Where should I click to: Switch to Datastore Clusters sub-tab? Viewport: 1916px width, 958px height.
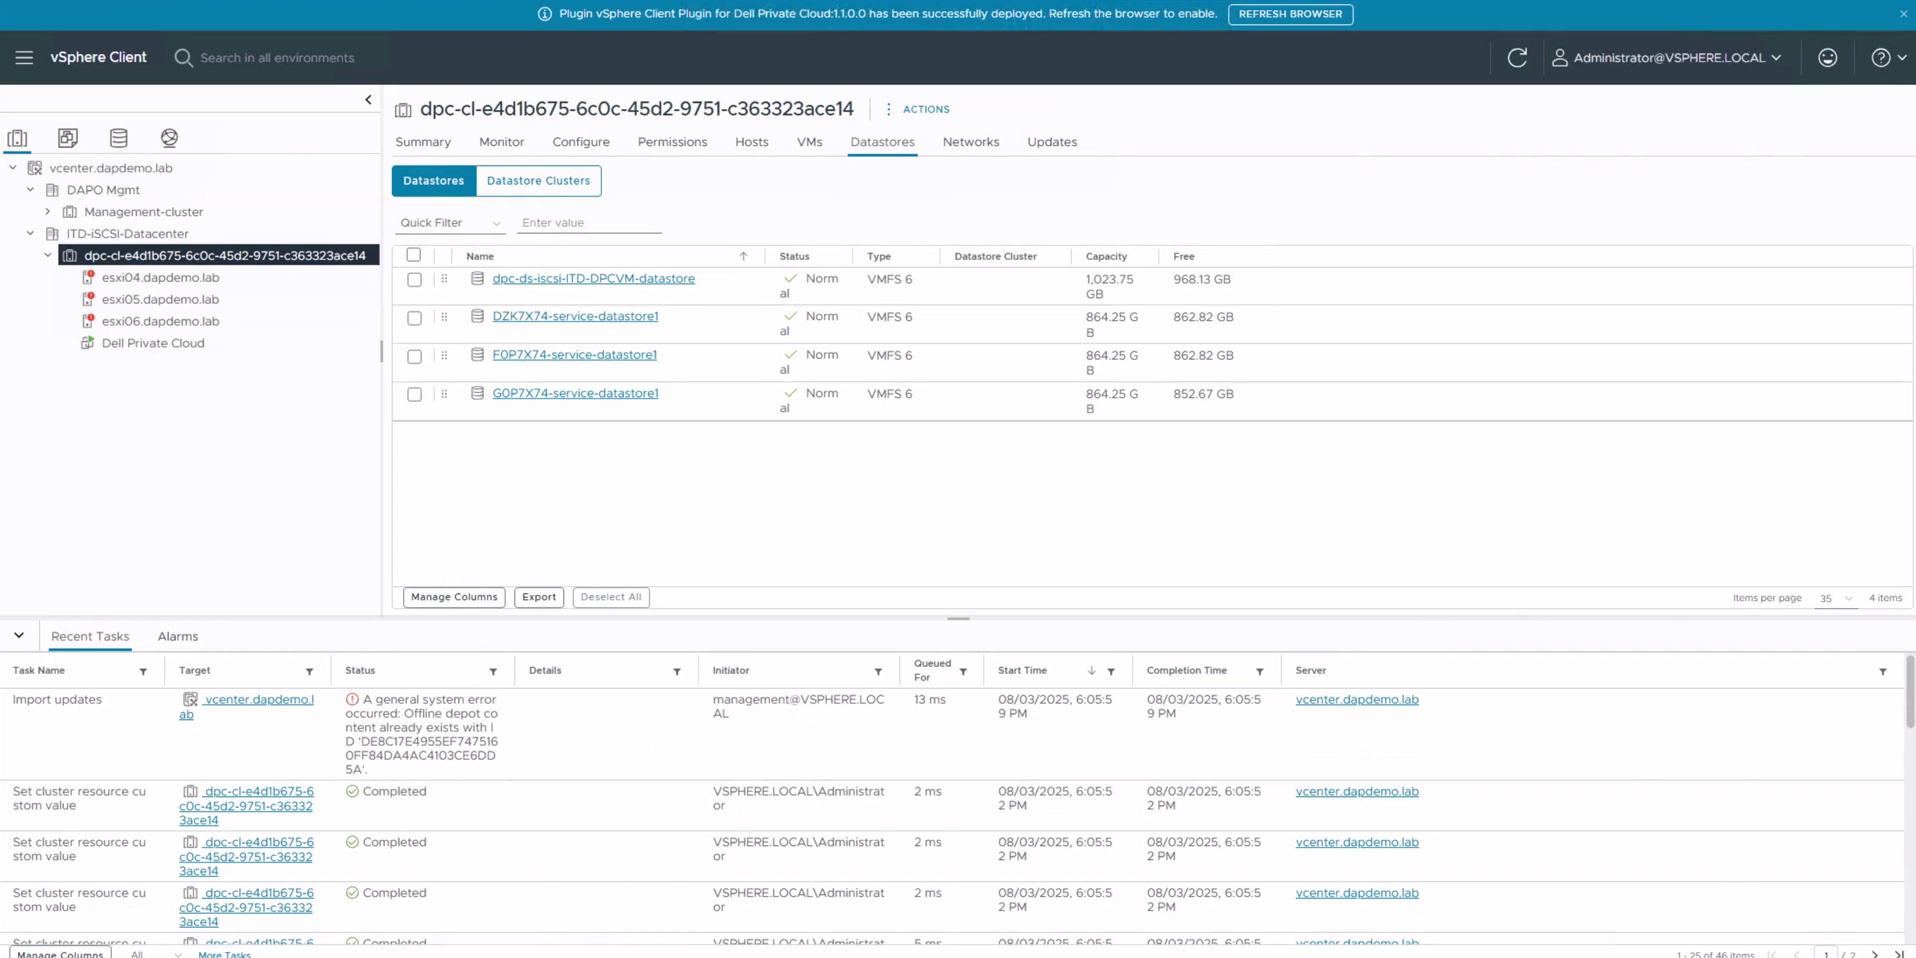pyautogui.click(x=538, y=181)
